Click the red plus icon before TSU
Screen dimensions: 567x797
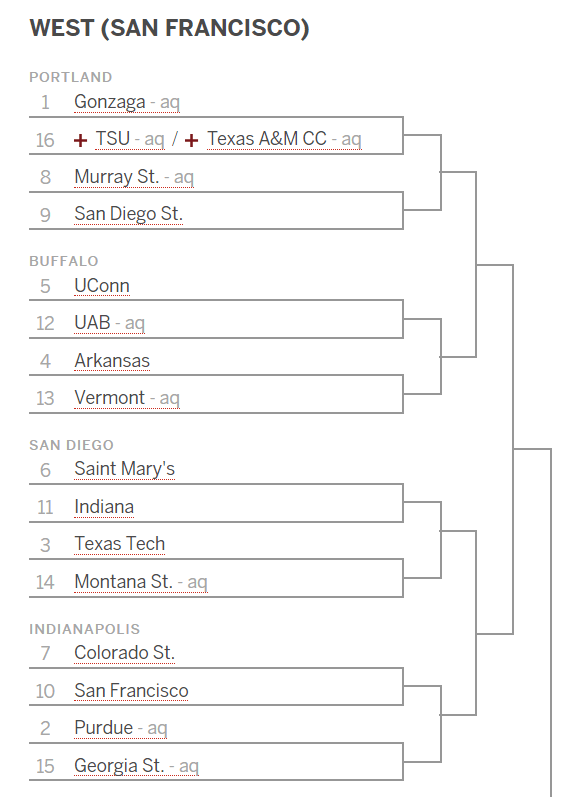click(x=80, y=140)
